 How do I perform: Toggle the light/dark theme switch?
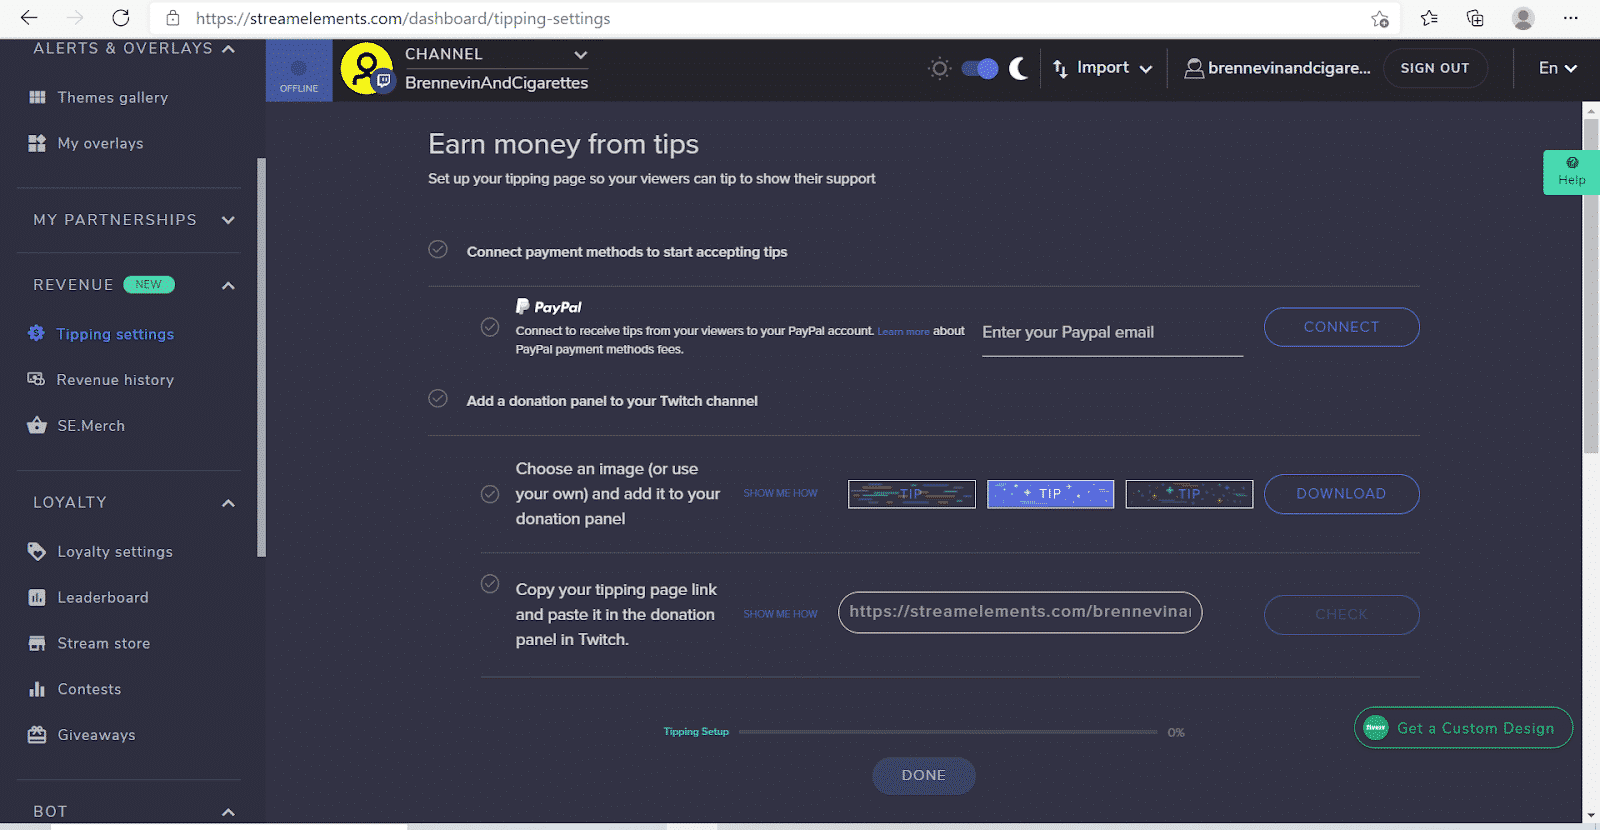pyautogui.click(x=979, y=68)
